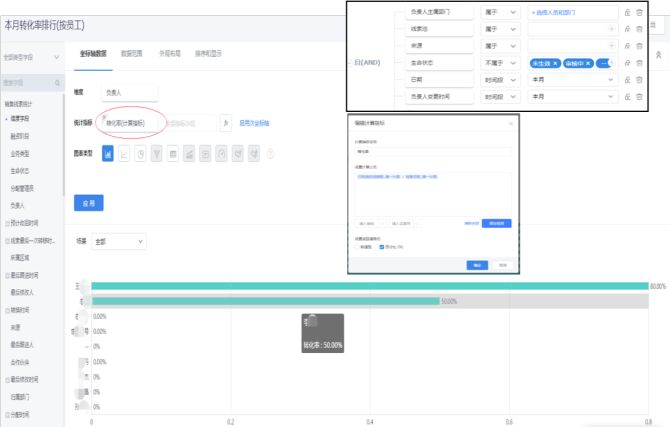Select the pie chart type icon

[140, 153]
